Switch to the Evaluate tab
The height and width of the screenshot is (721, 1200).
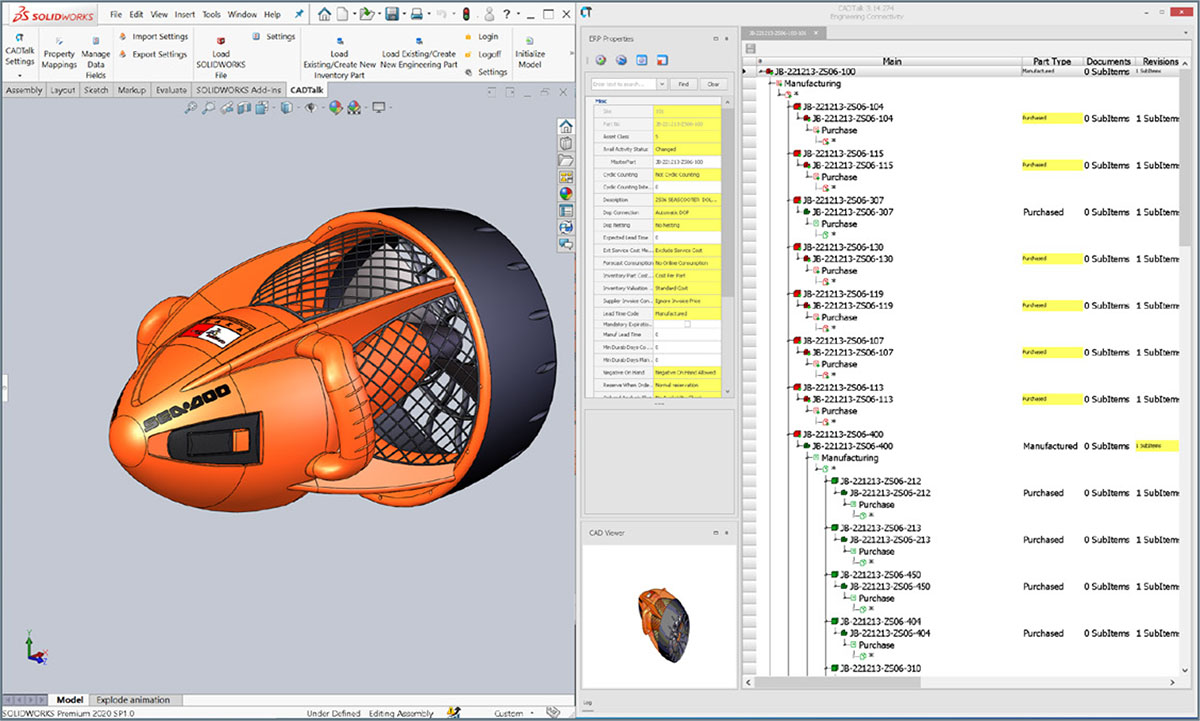click(171, 90)
